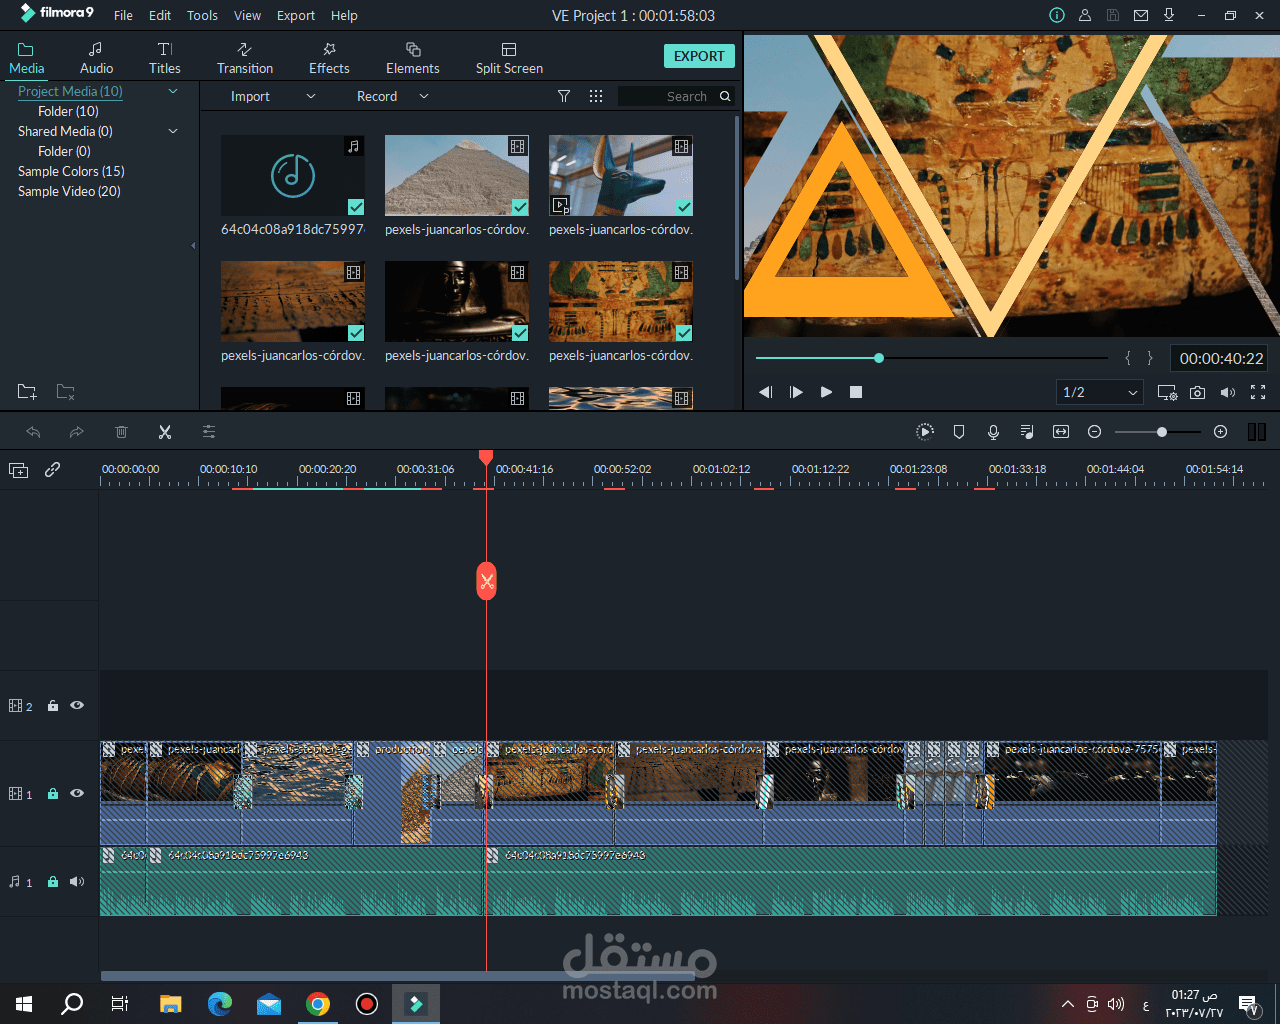Click the account user icon
The width and height of the screenshot is (1280, 1024).
[1085, 15]
